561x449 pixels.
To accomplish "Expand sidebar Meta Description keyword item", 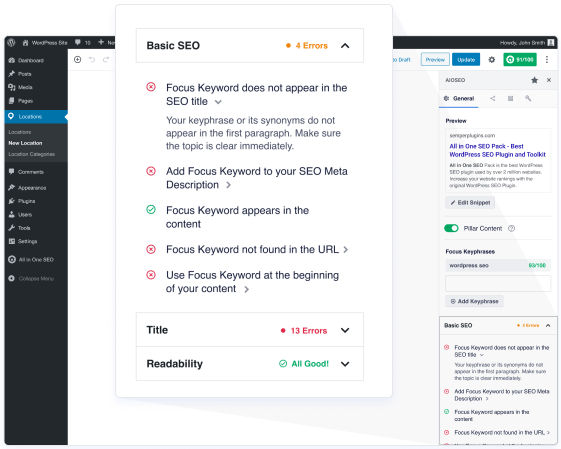I will (x=487, y=399).
